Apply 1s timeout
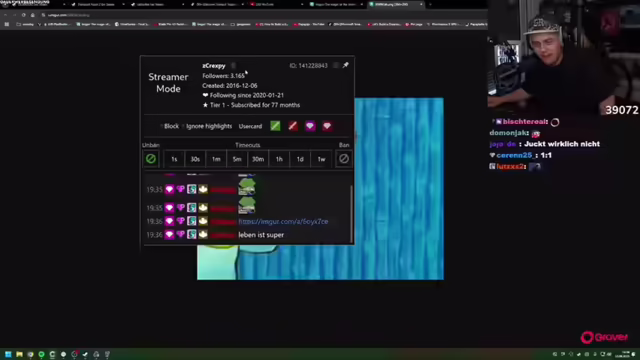This screenshot has height=360, width=640. pyautogui.click(x=174, y=159)
